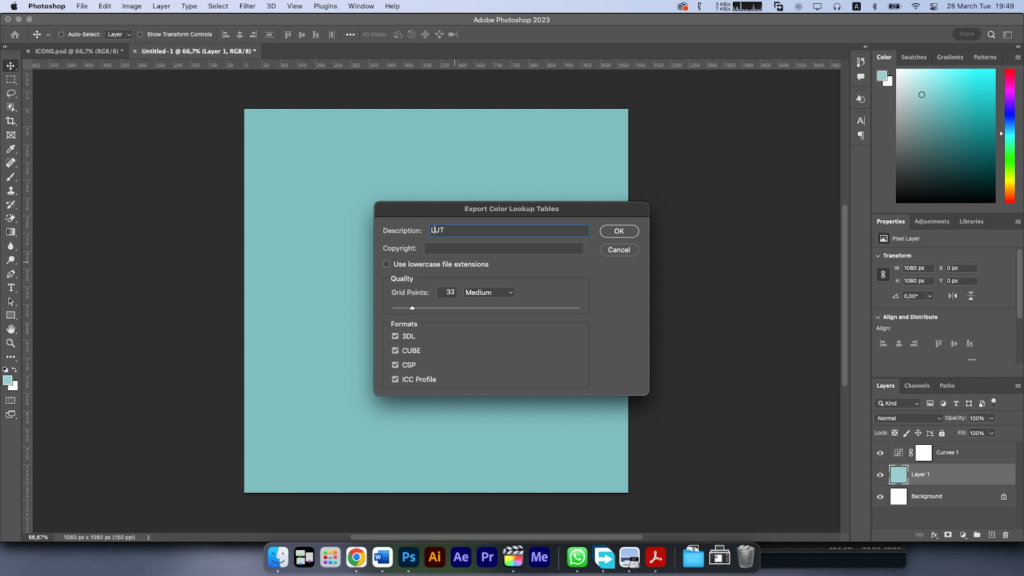The image size is (1024, 576).
Task: Select the Lasso tool
Action: click(x=10, y=93)
